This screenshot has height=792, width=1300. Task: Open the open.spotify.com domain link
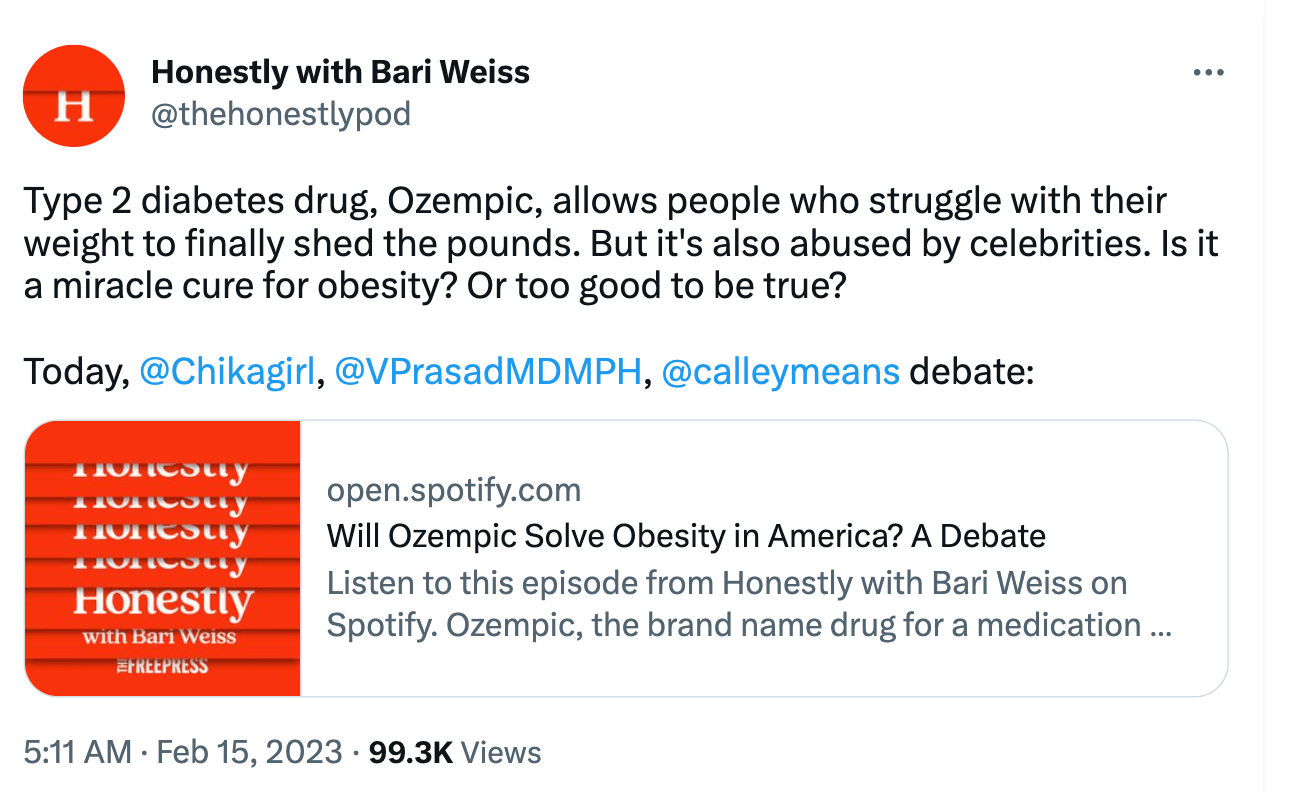[x=453, y=490]
